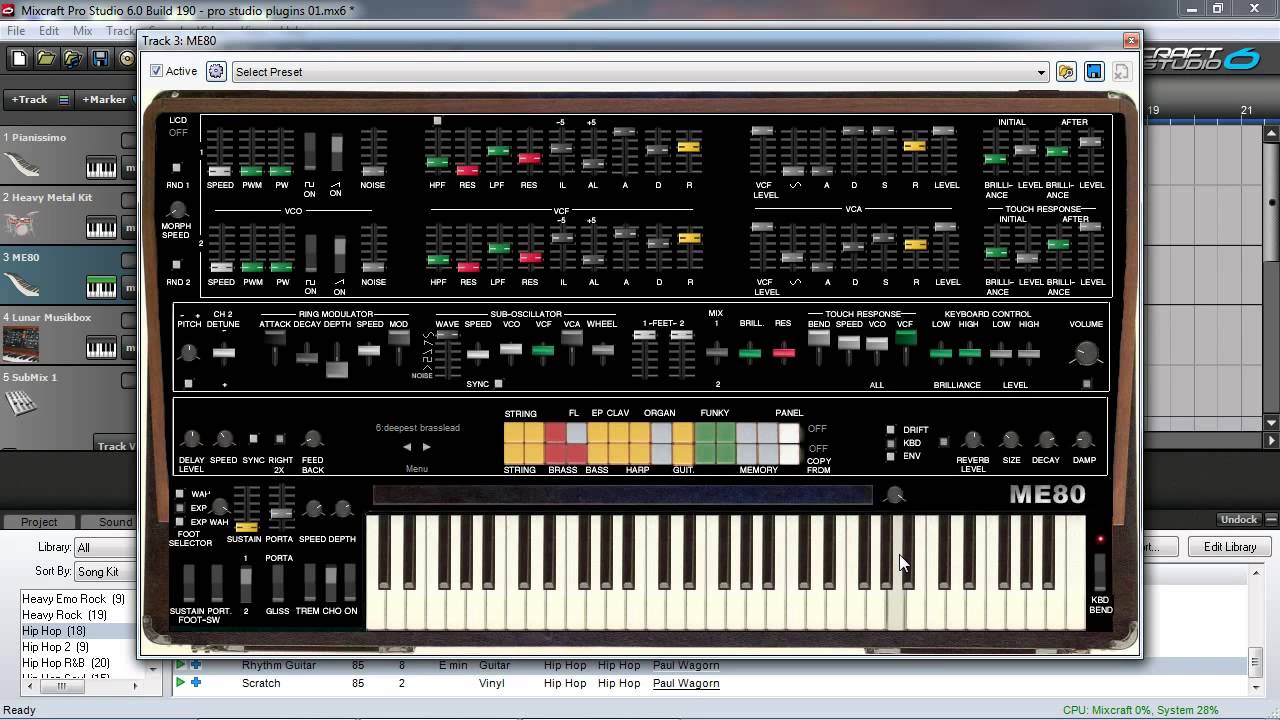1280x720 pixels.
Task: Click the preset folder icon beside the dropdown
Action: [1066, 72]
